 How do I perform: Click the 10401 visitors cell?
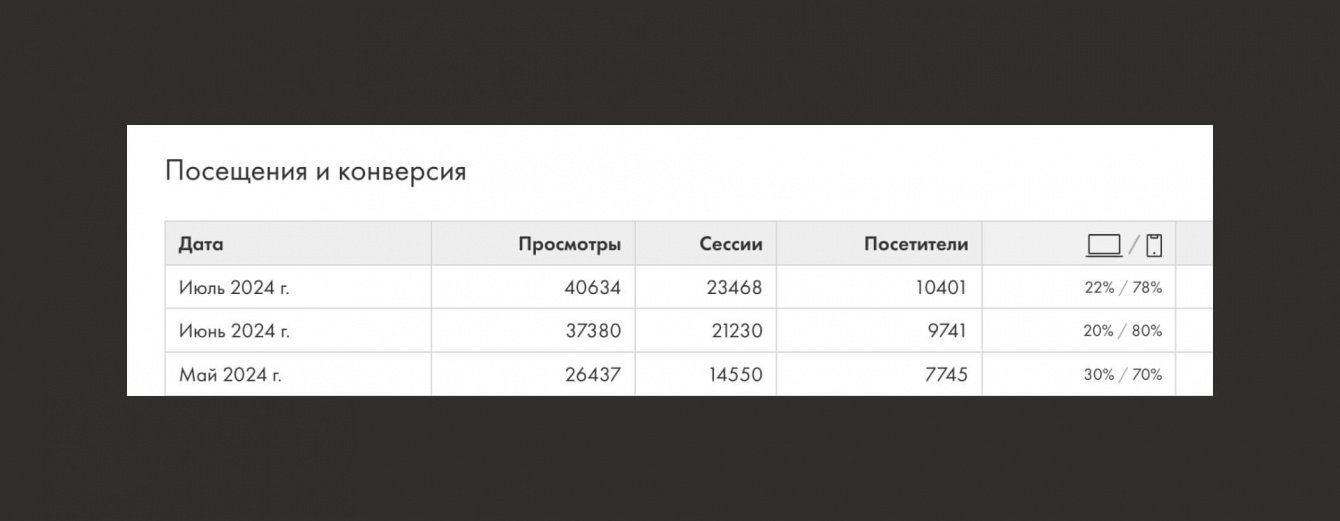941,288
